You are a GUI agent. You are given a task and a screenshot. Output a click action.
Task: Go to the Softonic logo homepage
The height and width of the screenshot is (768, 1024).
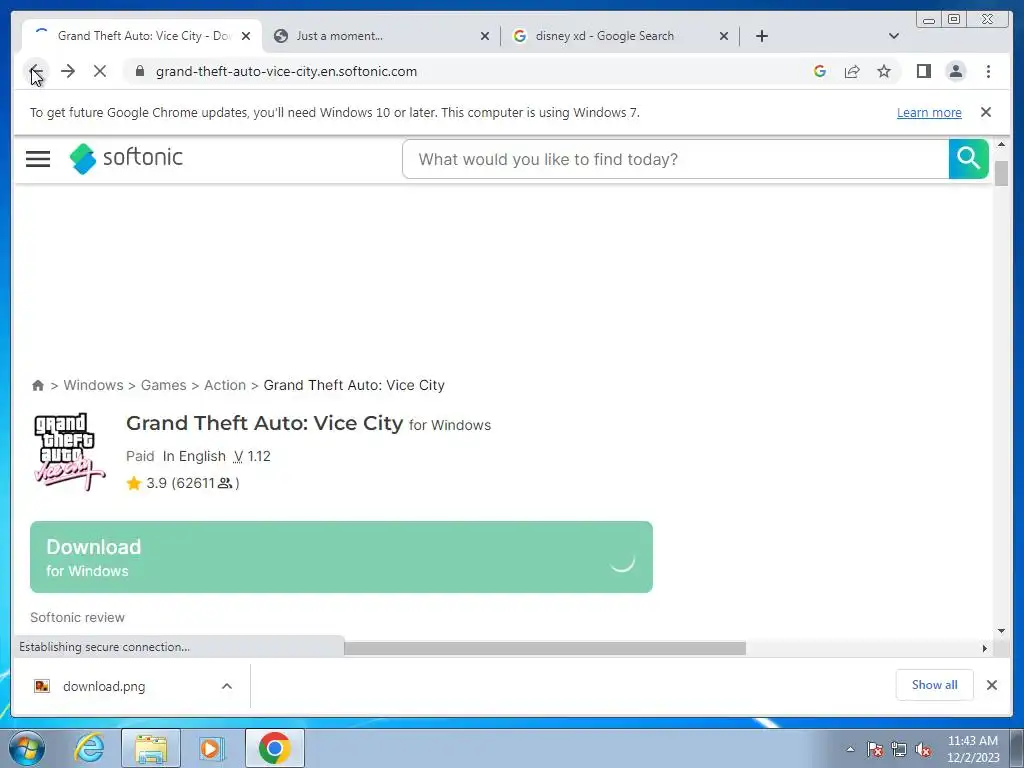pyautogui.click(x=126, y=158)
